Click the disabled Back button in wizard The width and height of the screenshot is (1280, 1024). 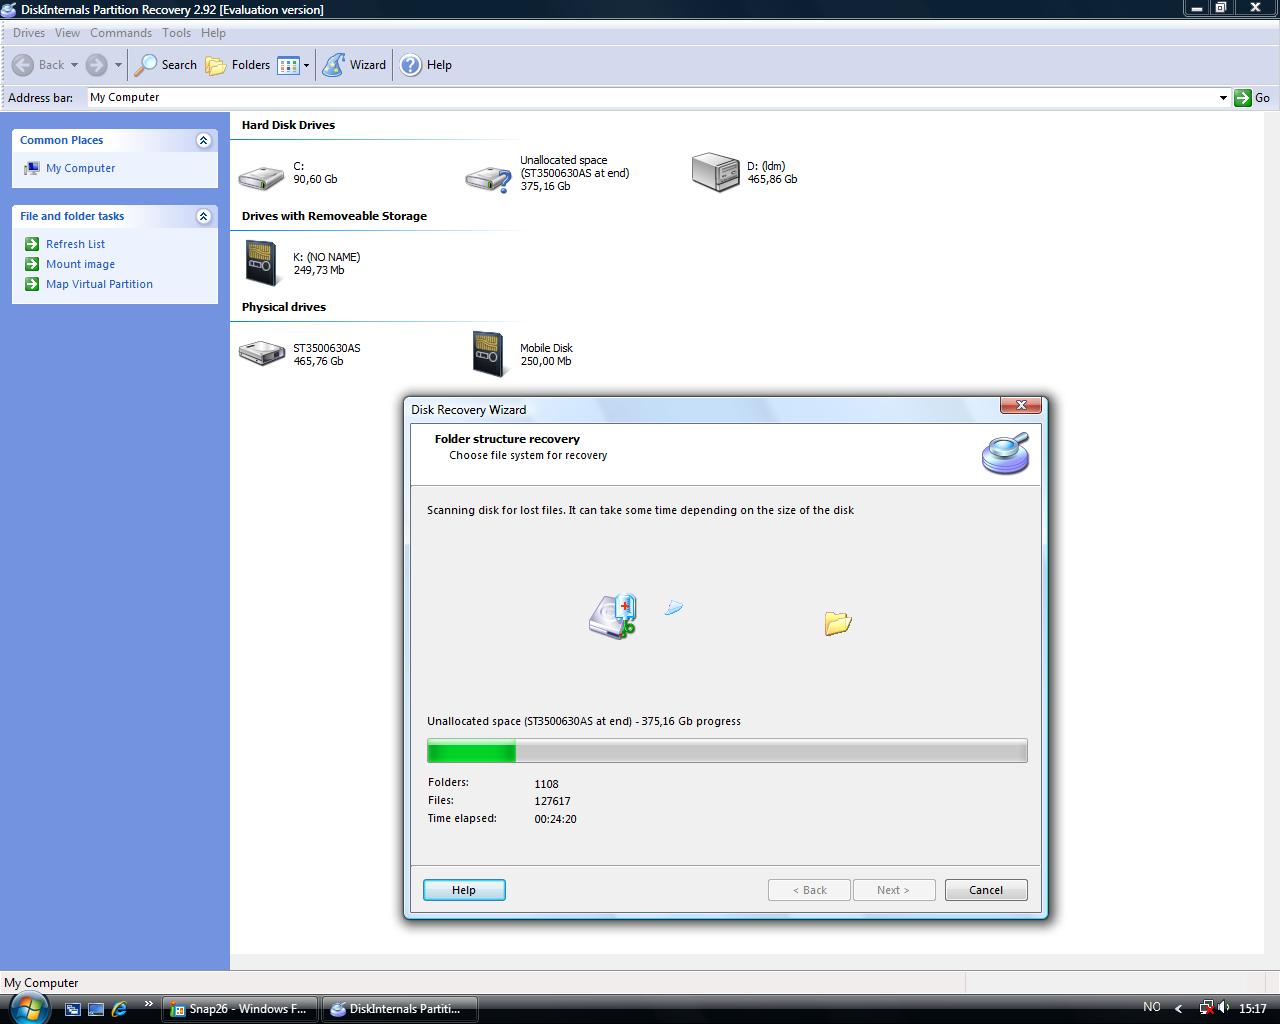click(809, 890)
